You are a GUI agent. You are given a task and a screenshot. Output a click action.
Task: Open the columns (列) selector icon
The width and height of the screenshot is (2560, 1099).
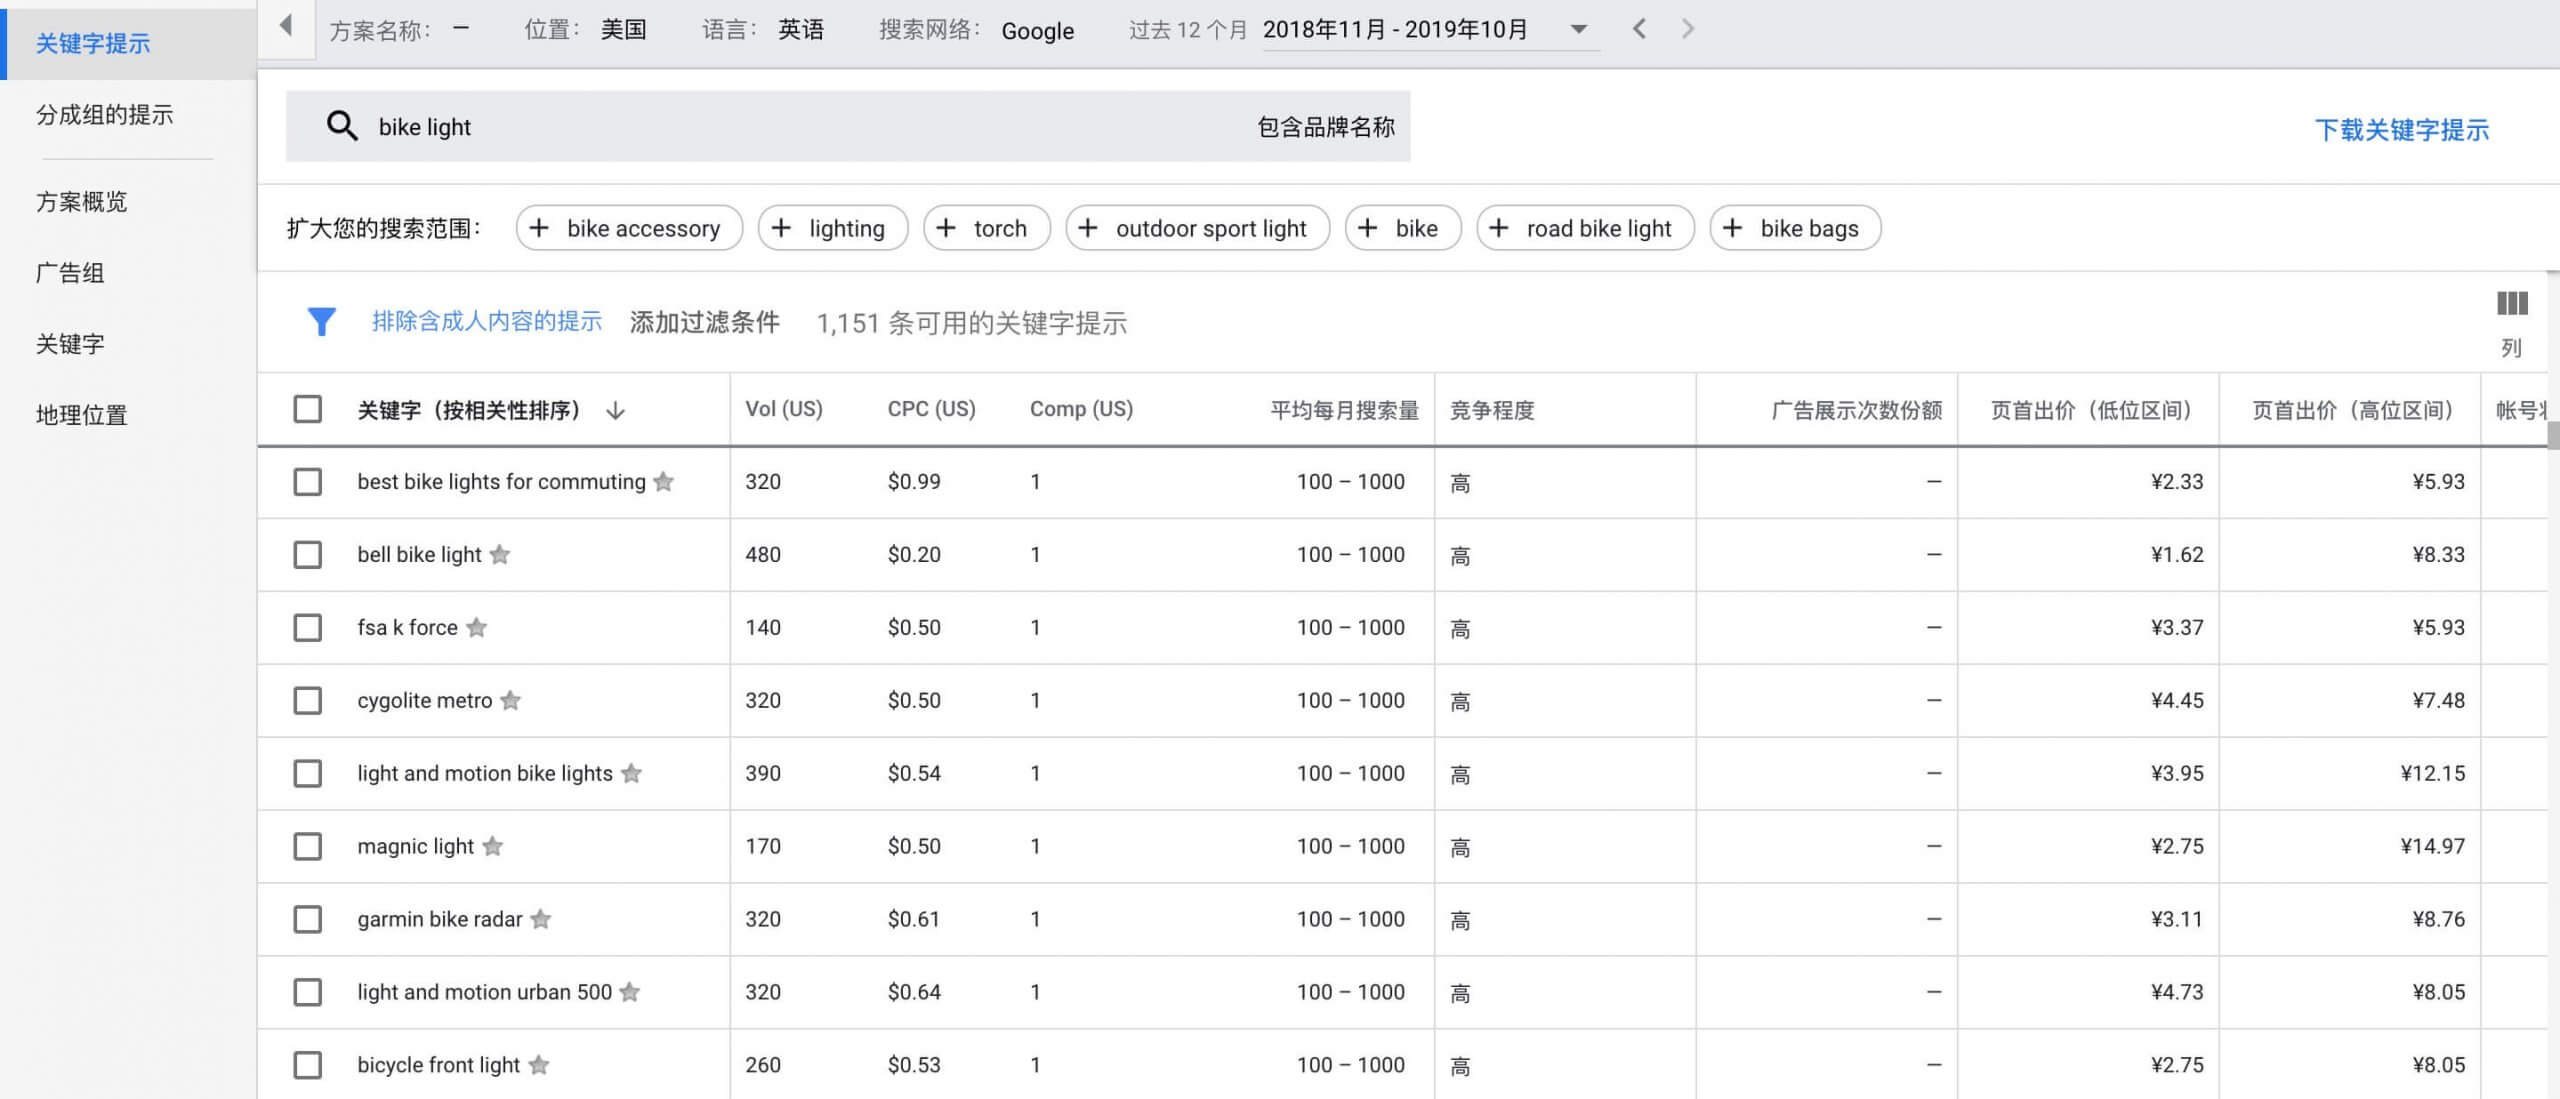coord(2511,304)
